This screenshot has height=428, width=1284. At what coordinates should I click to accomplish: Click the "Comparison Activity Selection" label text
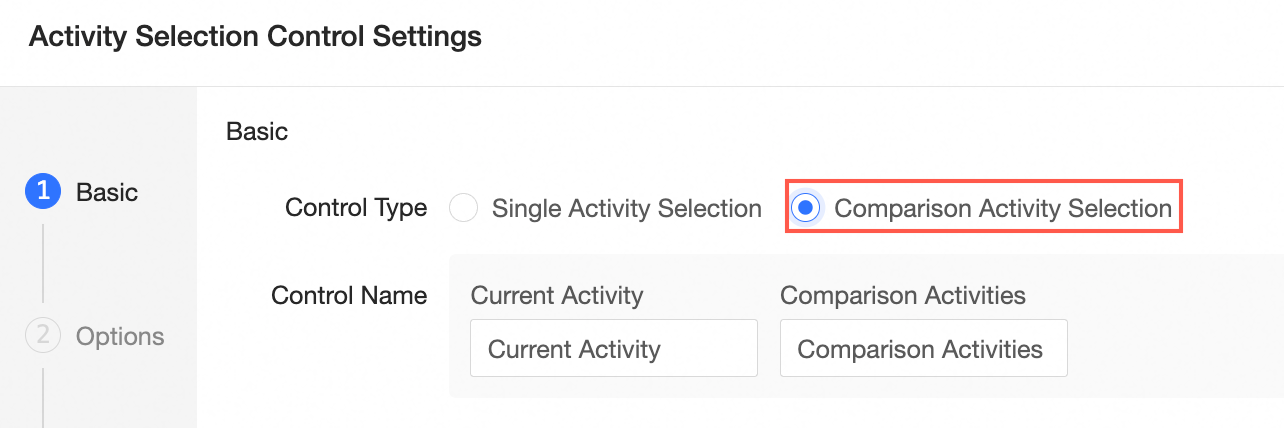pos(1002,208)
